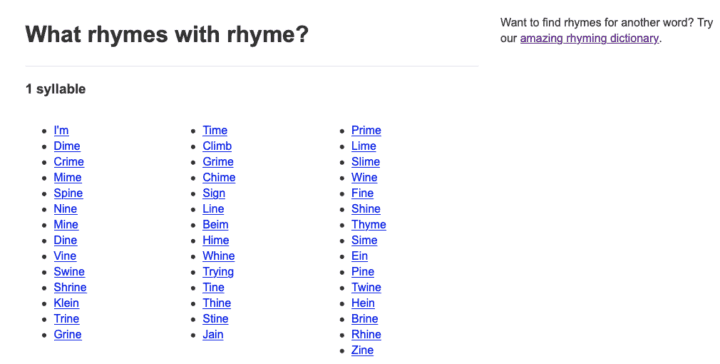Select the Grine link
Image resolution: width=720 pixels, height=364 pixels.
pyautogui.click(x=68, y=335)
